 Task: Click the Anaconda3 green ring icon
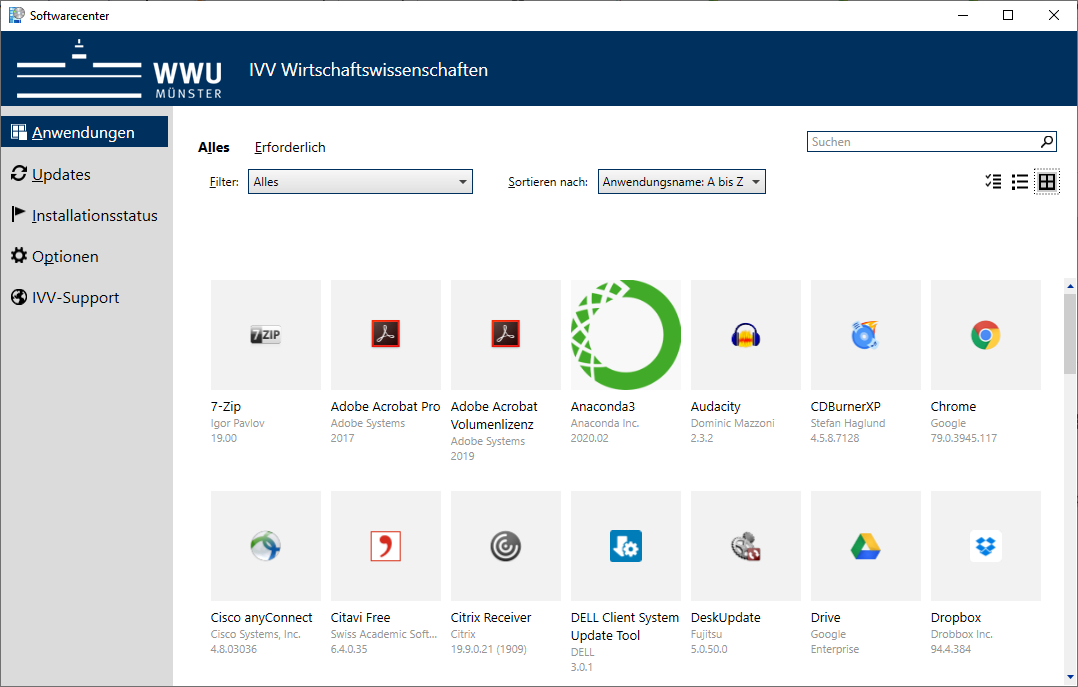pos(626,335)
